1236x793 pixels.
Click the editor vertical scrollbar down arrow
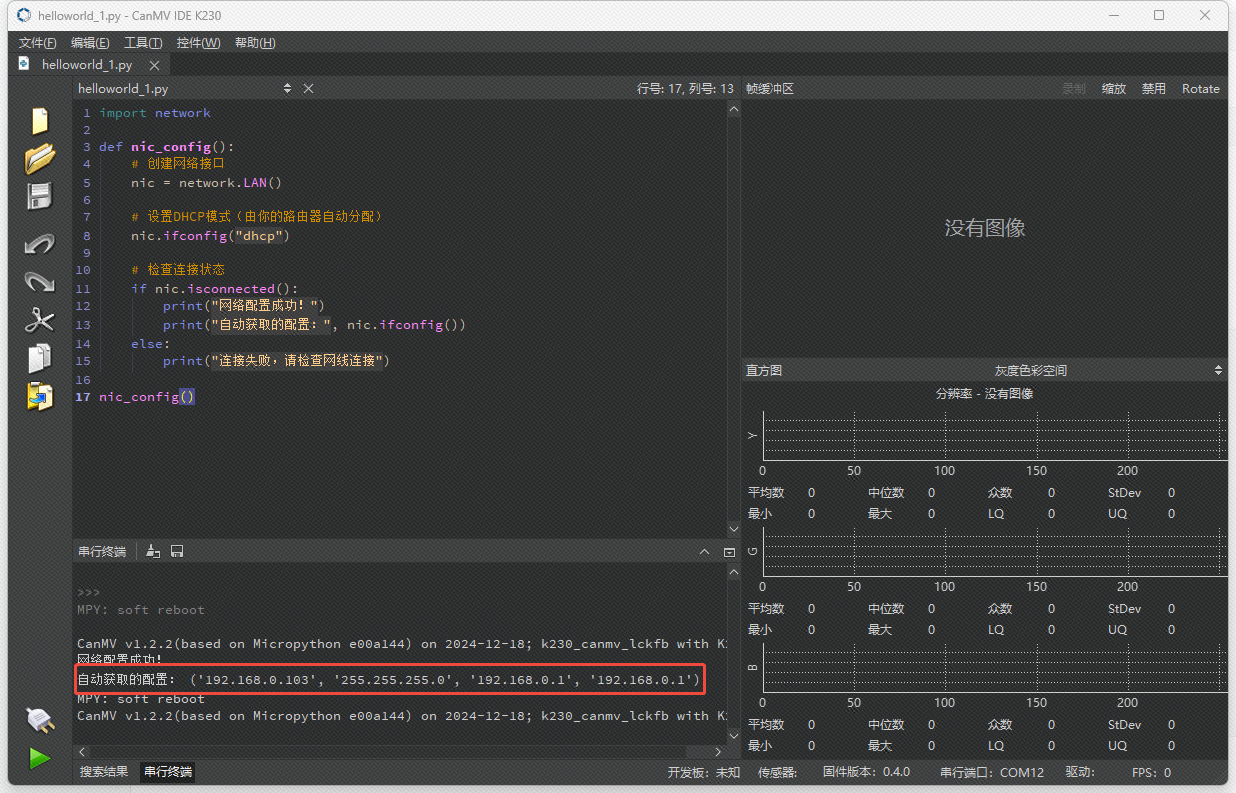(732, 531)
